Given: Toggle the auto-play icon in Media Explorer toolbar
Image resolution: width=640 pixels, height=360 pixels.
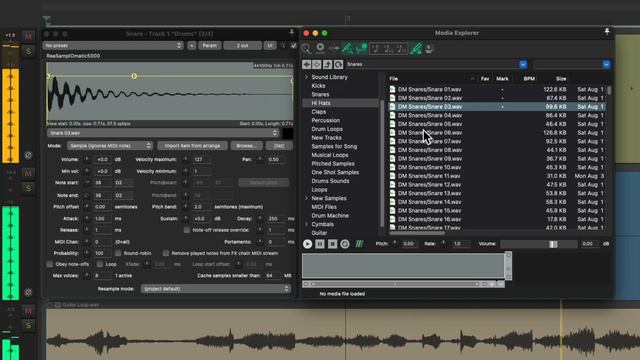Looking at the screenshot, I should (x=320, y=48).
